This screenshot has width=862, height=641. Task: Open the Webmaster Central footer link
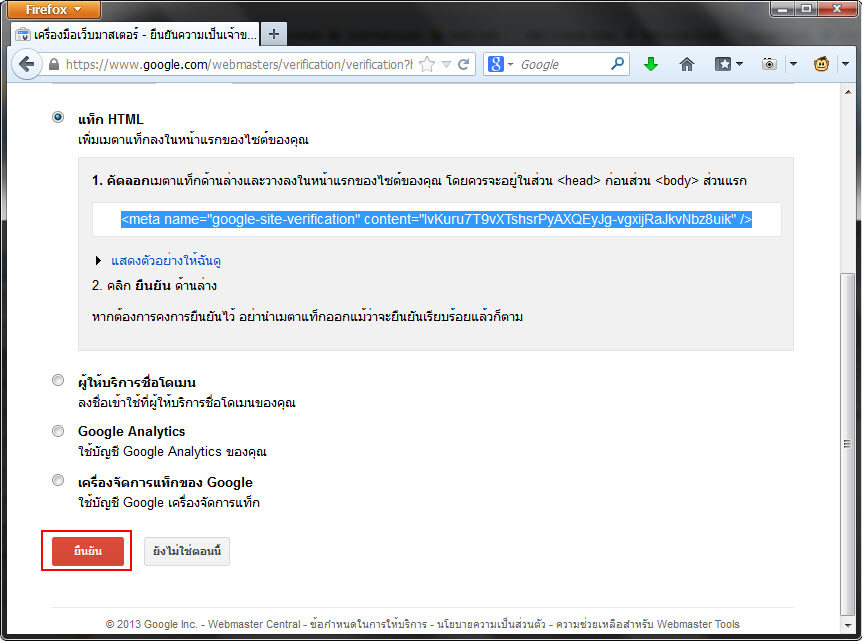254,624
